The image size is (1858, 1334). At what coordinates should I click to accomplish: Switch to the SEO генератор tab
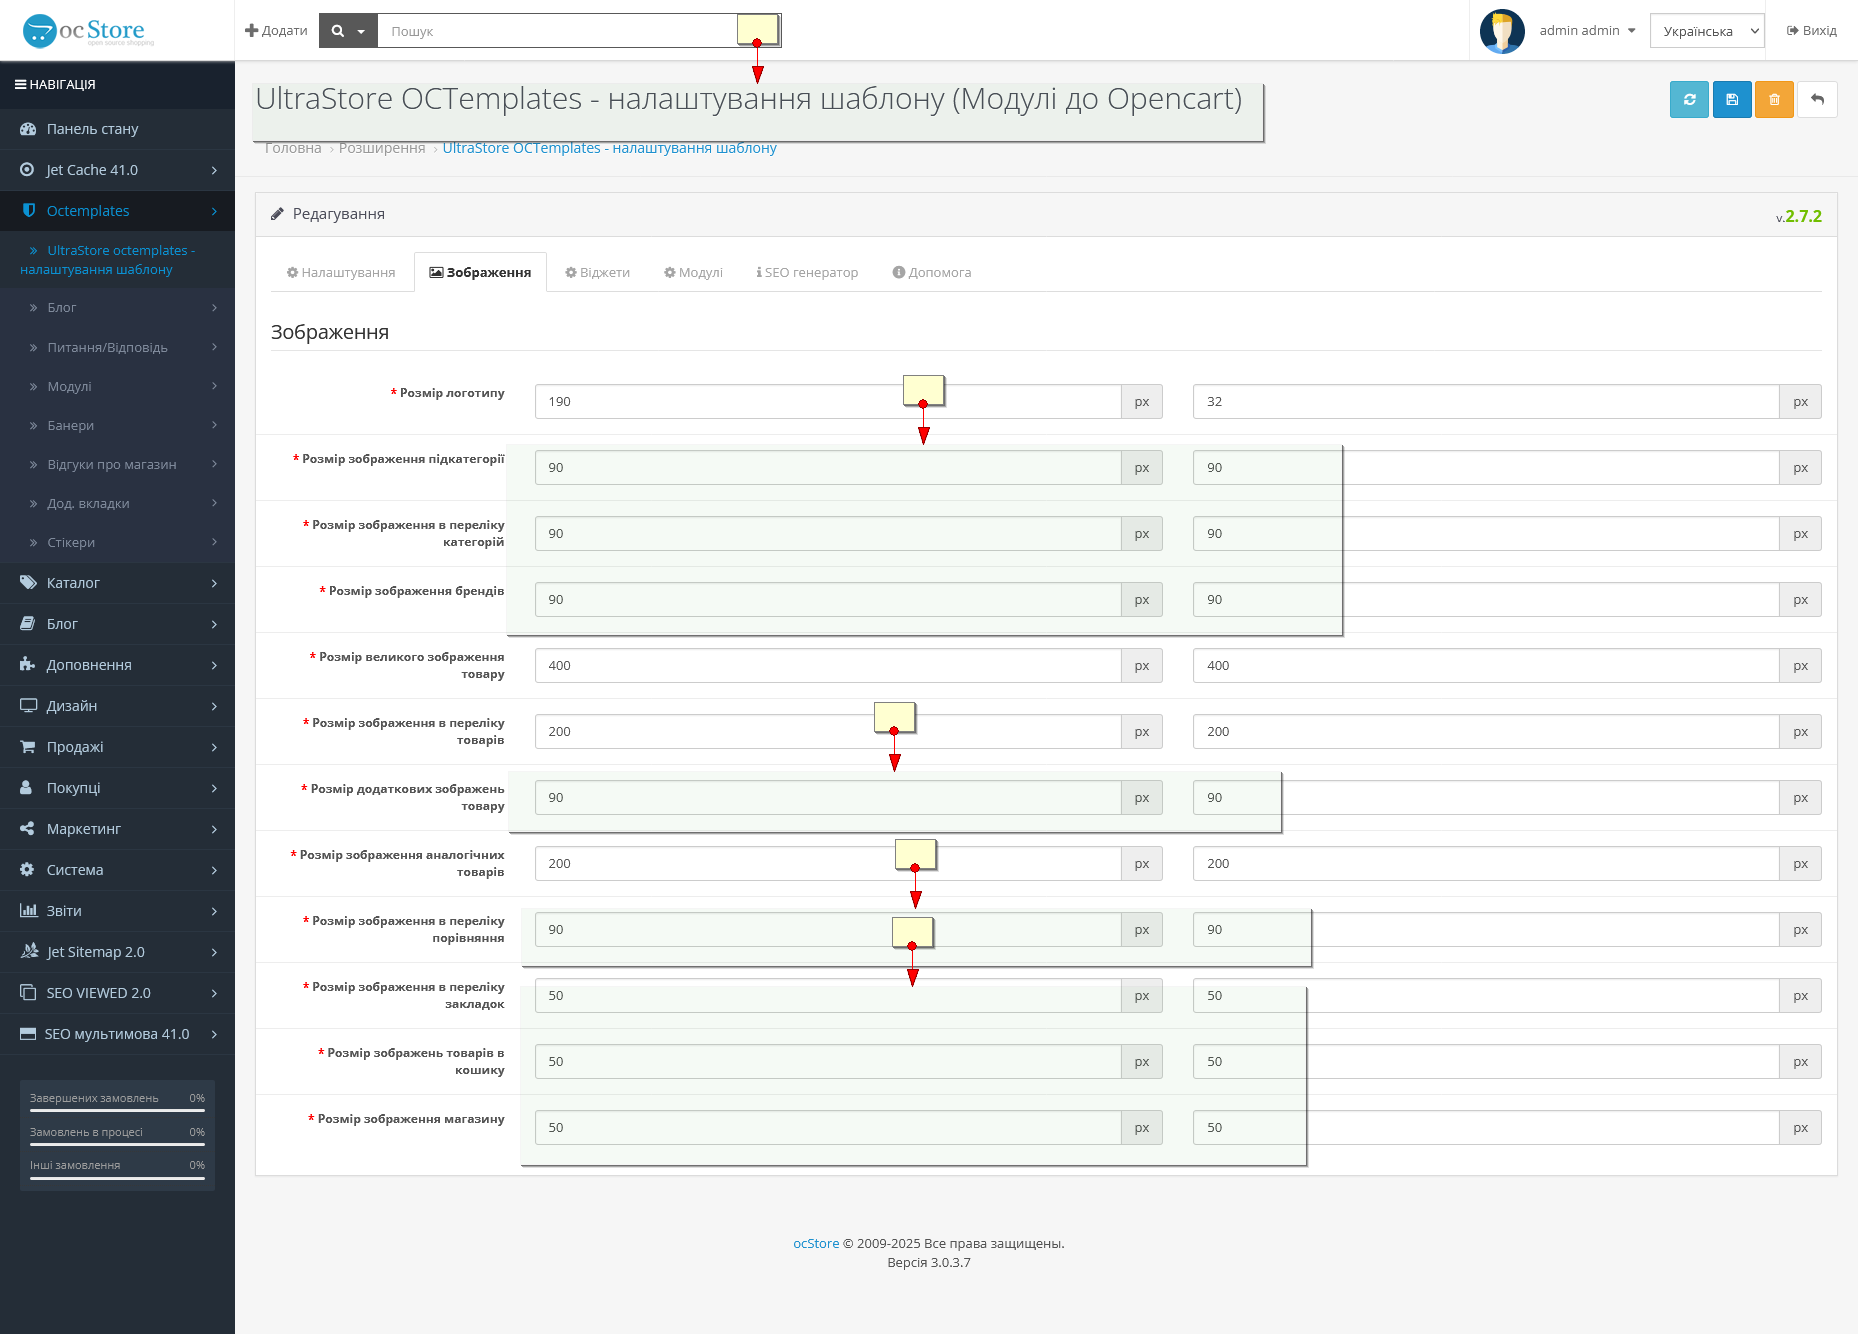[807, 273]
